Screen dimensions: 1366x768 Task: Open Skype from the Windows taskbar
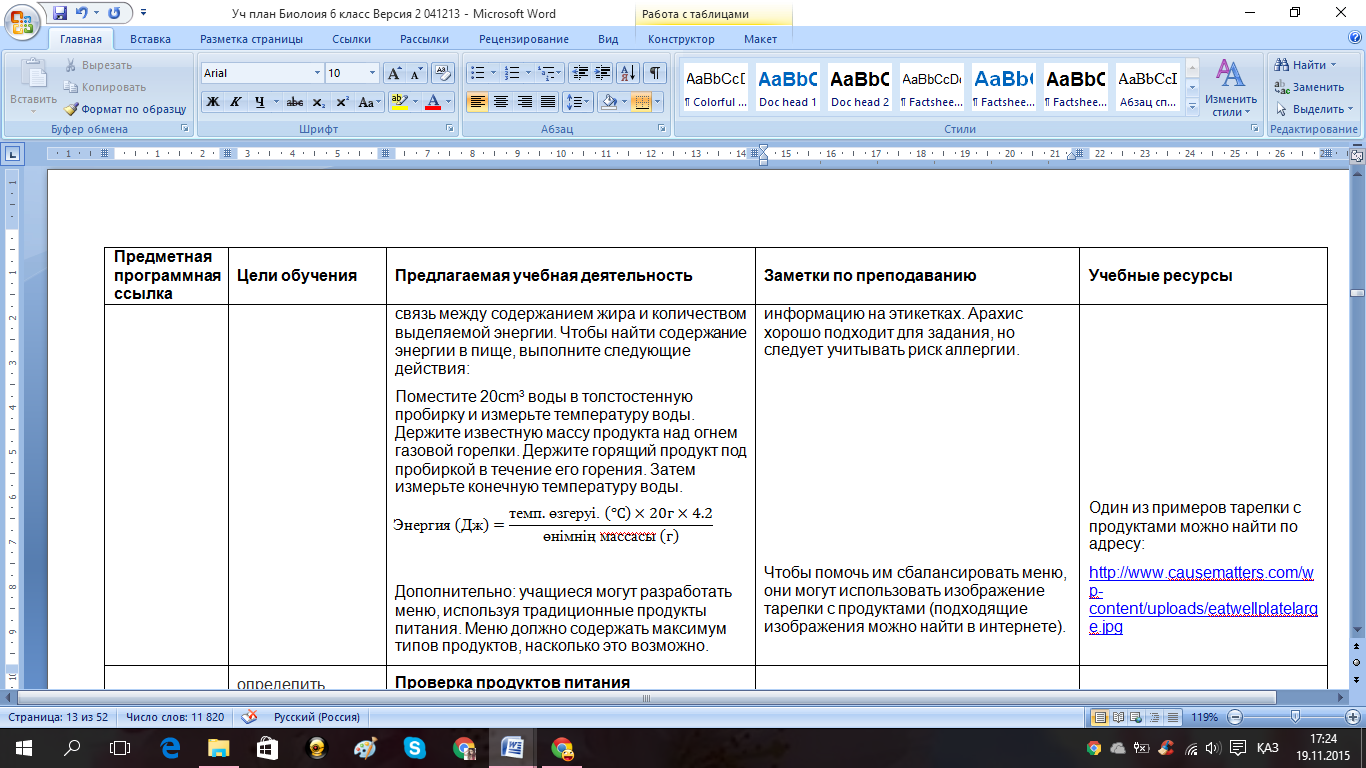(415, 747)
